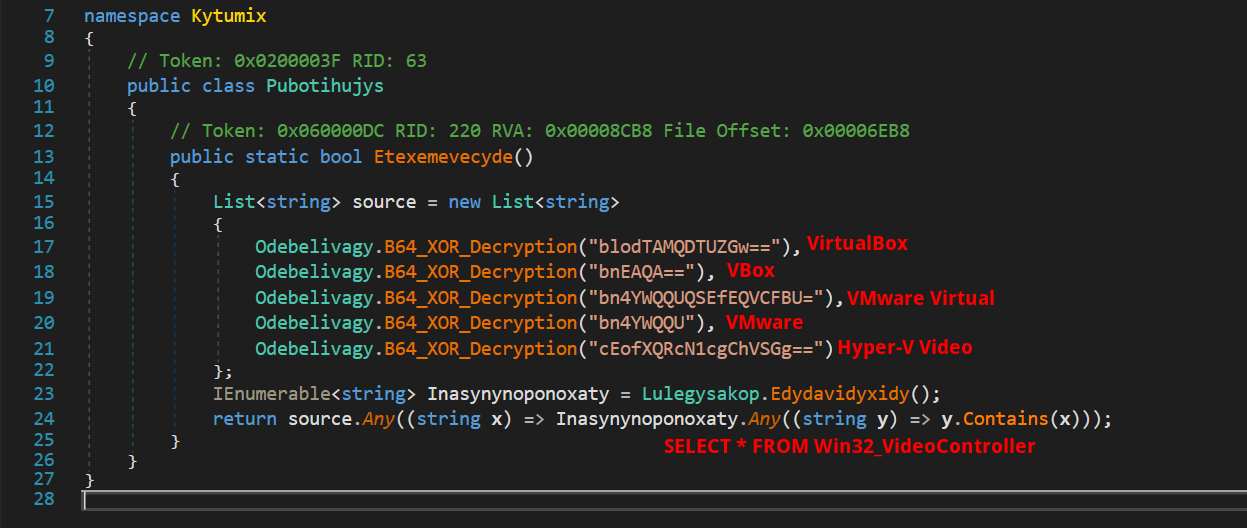Click the "bnEAQA==" string literal

click(x=649, y=272)
